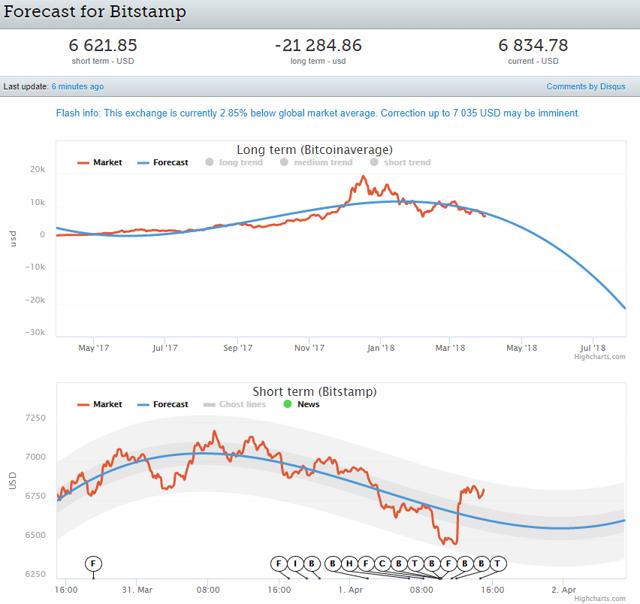Click the '1. Apr' axis label
640x604 pixels.
(x=350, y=590)
